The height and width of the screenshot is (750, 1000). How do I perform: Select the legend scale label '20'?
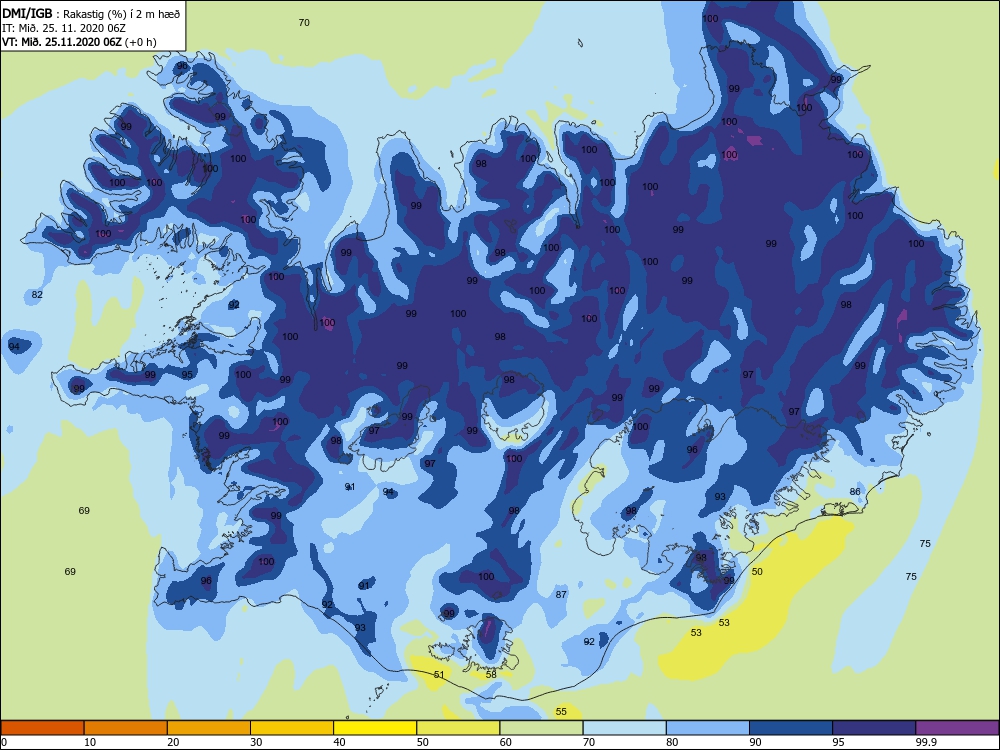click(173, 742)
